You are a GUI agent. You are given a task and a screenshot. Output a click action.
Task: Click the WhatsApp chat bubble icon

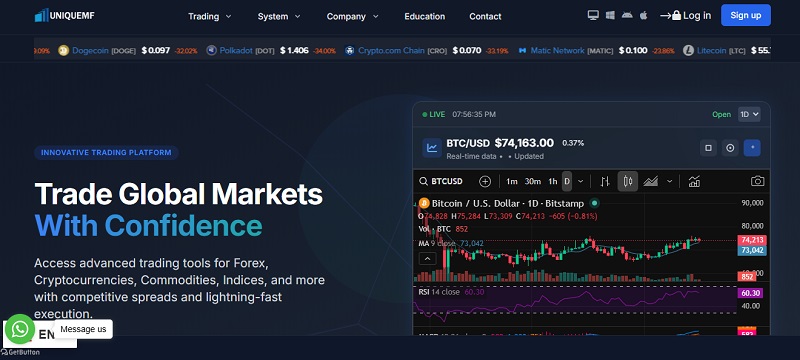pyautogui.click(x=20, y=329)
